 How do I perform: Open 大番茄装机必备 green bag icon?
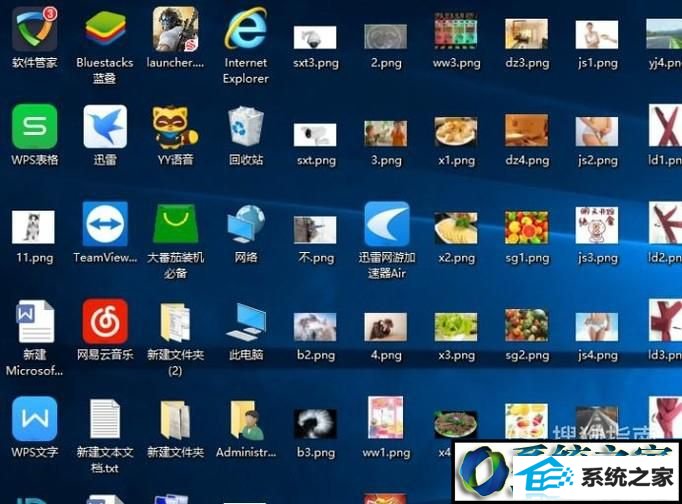175,224
